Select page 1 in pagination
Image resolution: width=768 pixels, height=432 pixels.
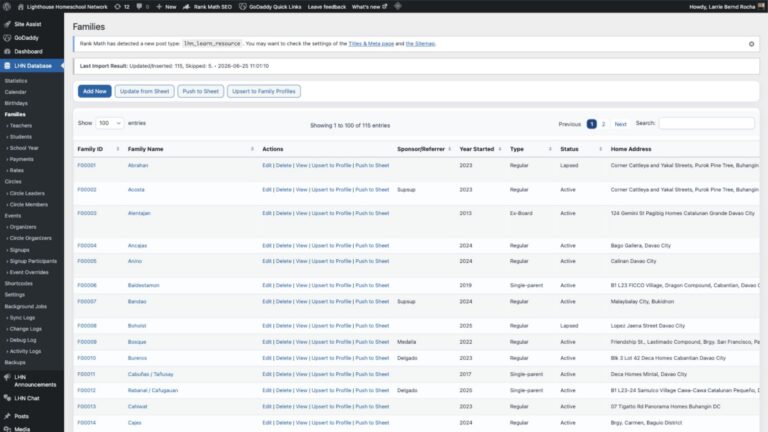(x=592, y=124)
